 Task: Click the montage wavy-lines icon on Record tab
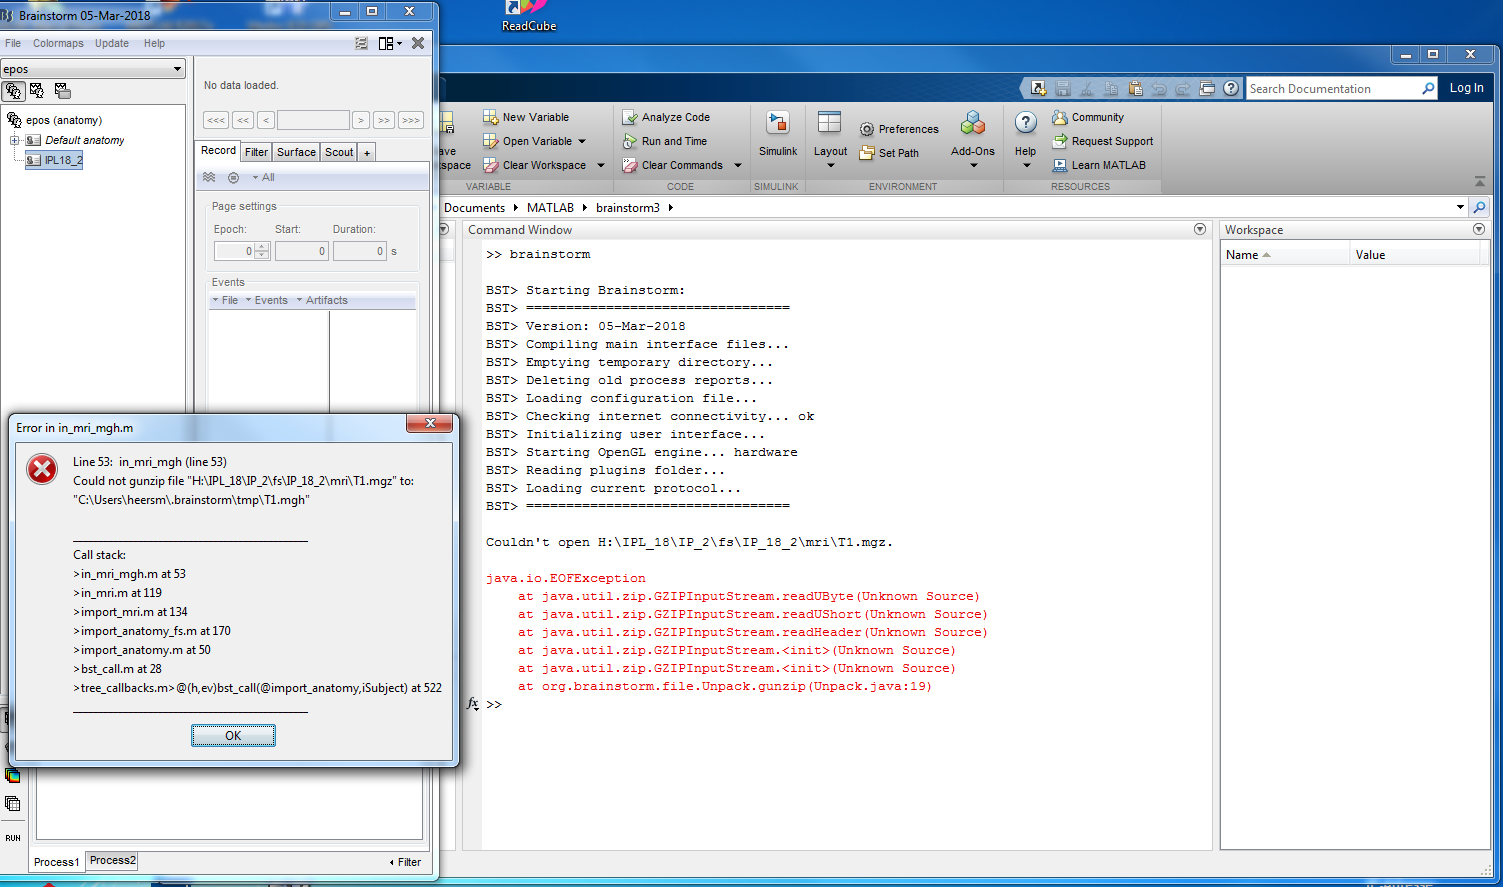point(209,176)
